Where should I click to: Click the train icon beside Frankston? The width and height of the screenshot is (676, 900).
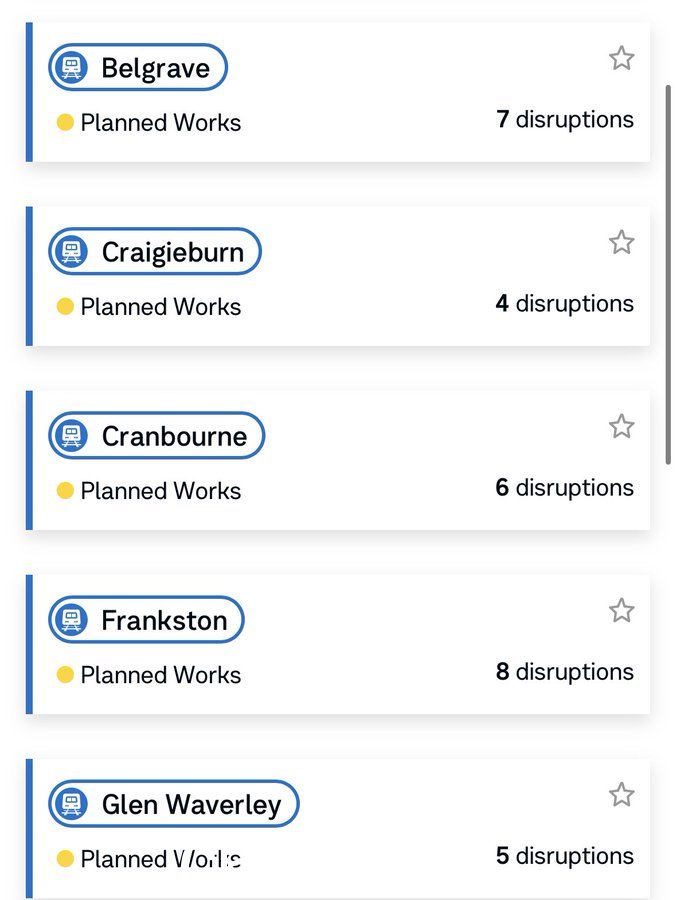tap(71, 620)
